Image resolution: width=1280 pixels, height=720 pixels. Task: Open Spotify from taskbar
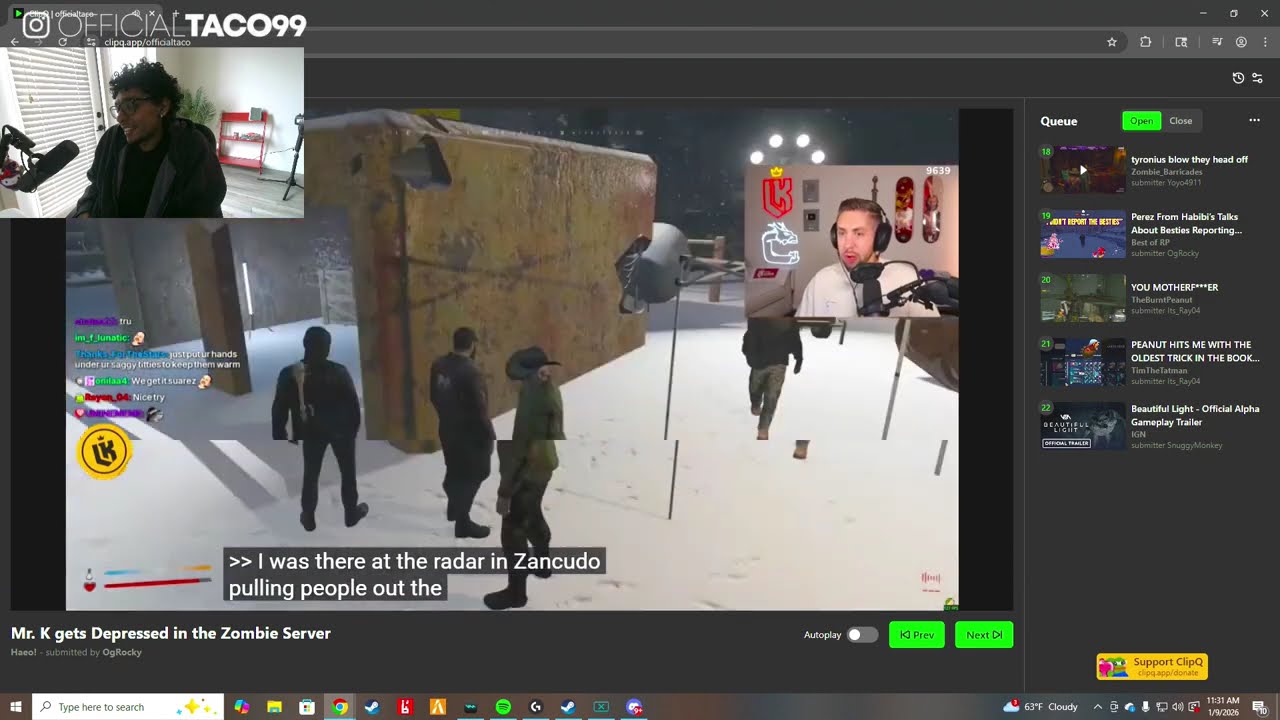pos(503,707)
